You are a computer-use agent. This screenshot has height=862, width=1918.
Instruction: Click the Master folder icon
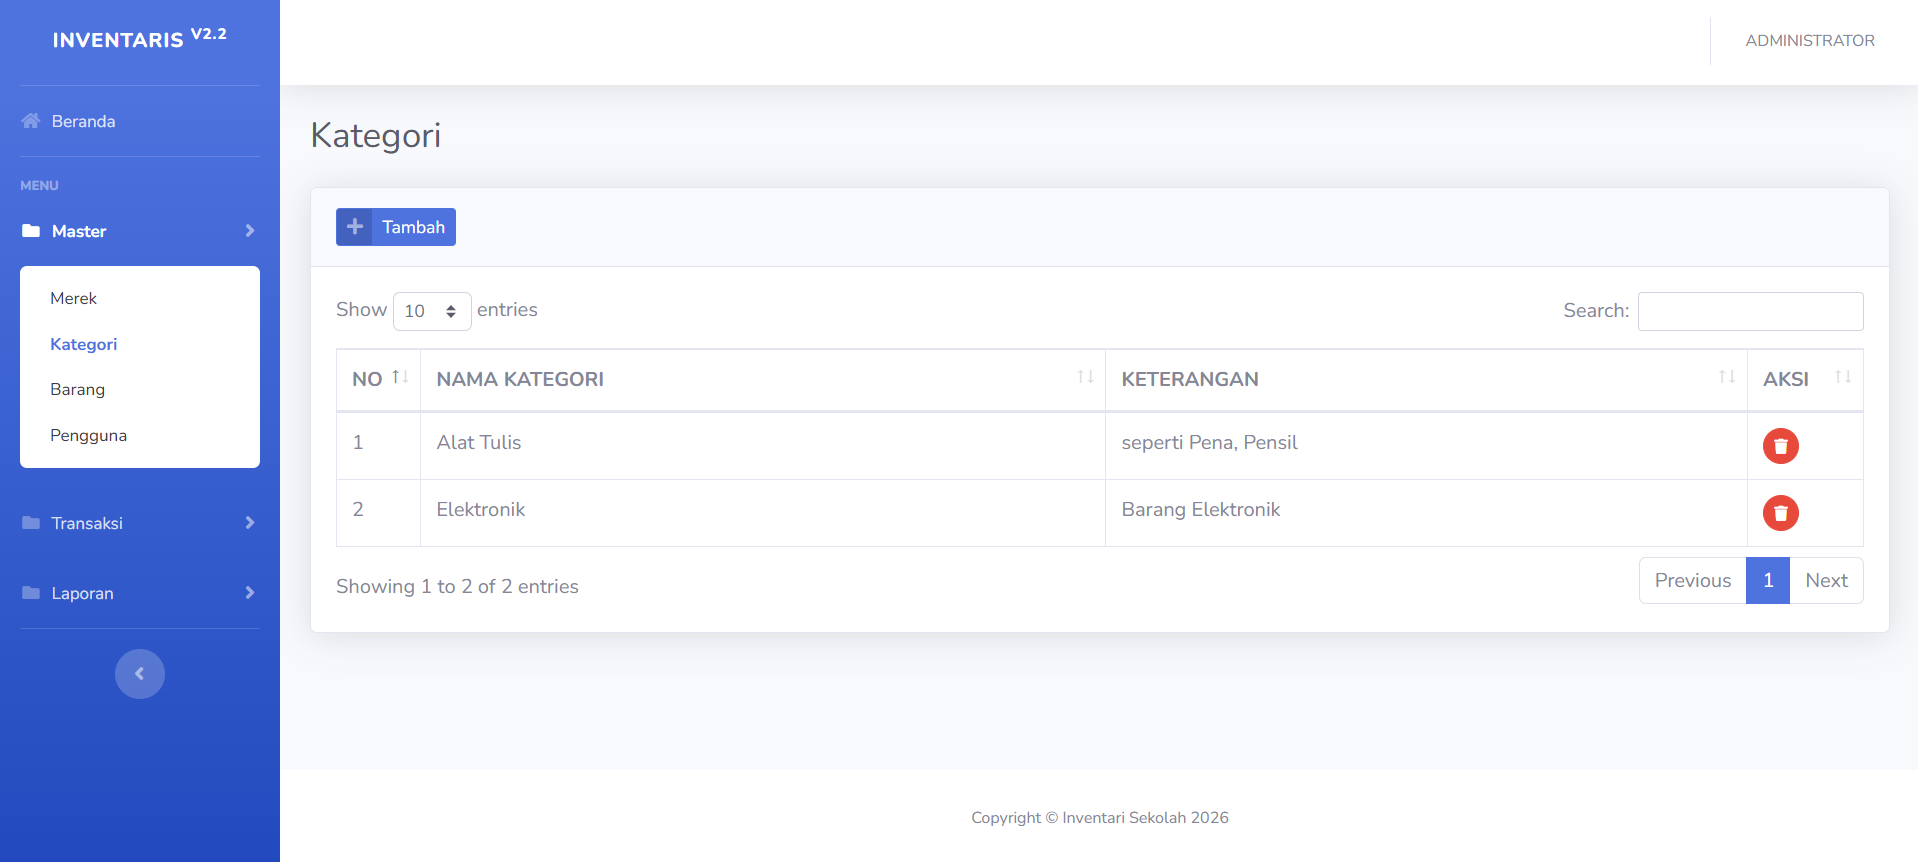pos(31,231)
